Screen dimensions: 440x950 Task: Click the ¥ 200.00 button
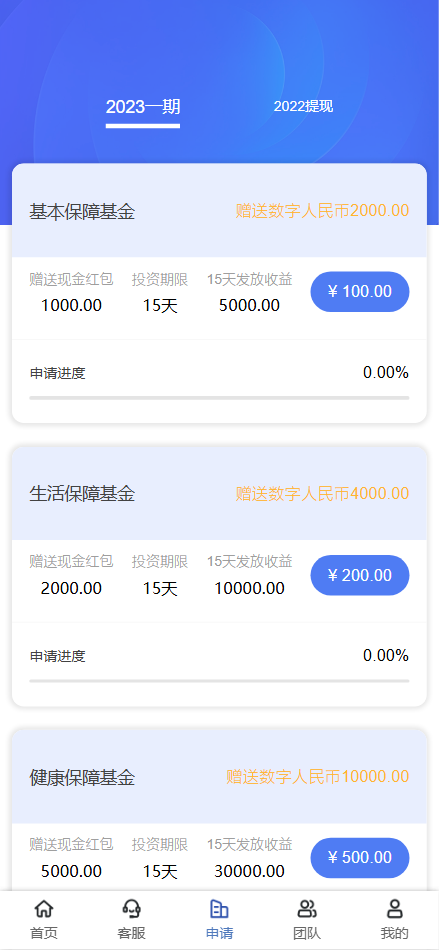(360, 575)
